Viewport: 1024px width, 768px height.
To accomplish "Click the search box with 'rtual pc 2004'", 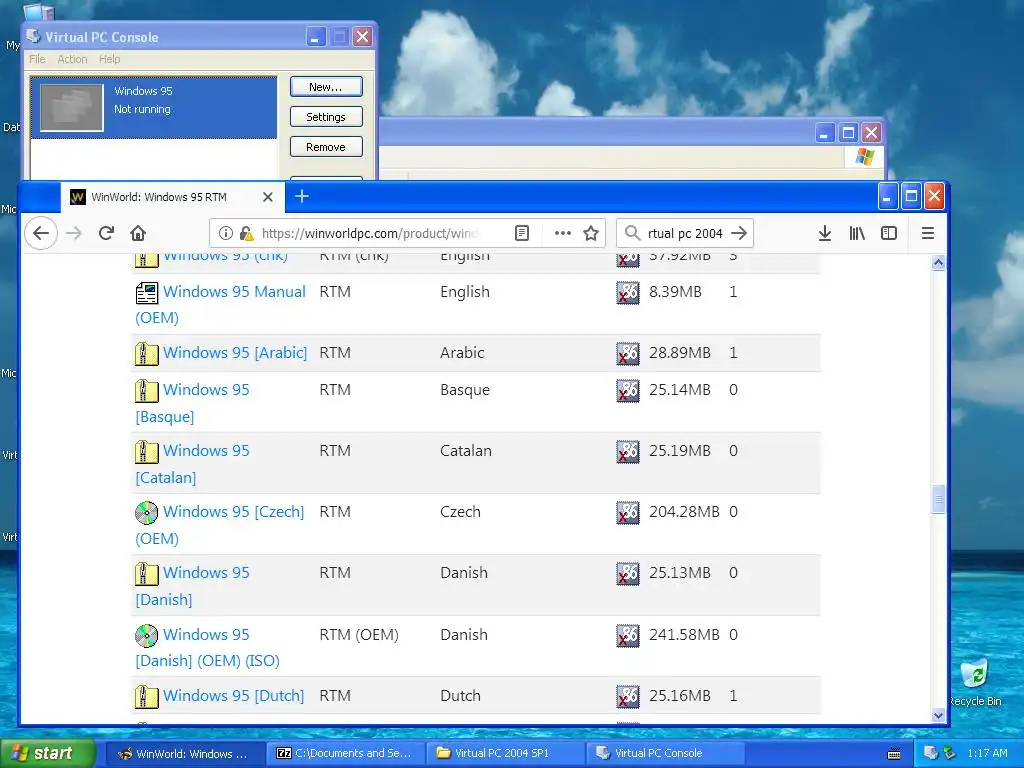I will pos(685,233).
